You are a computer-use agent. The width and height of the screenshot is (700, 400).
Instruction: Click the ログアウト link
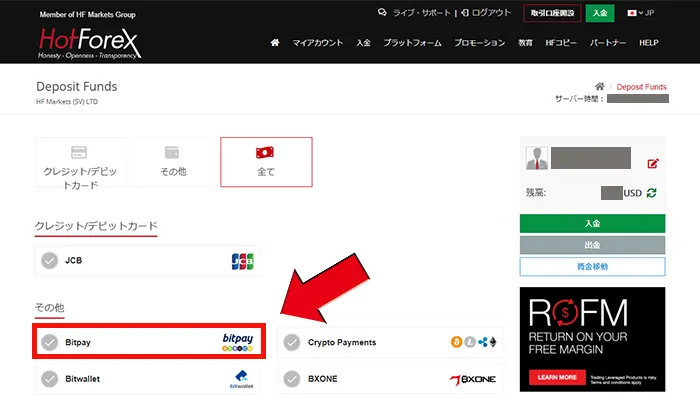click(x=491, y=13)
